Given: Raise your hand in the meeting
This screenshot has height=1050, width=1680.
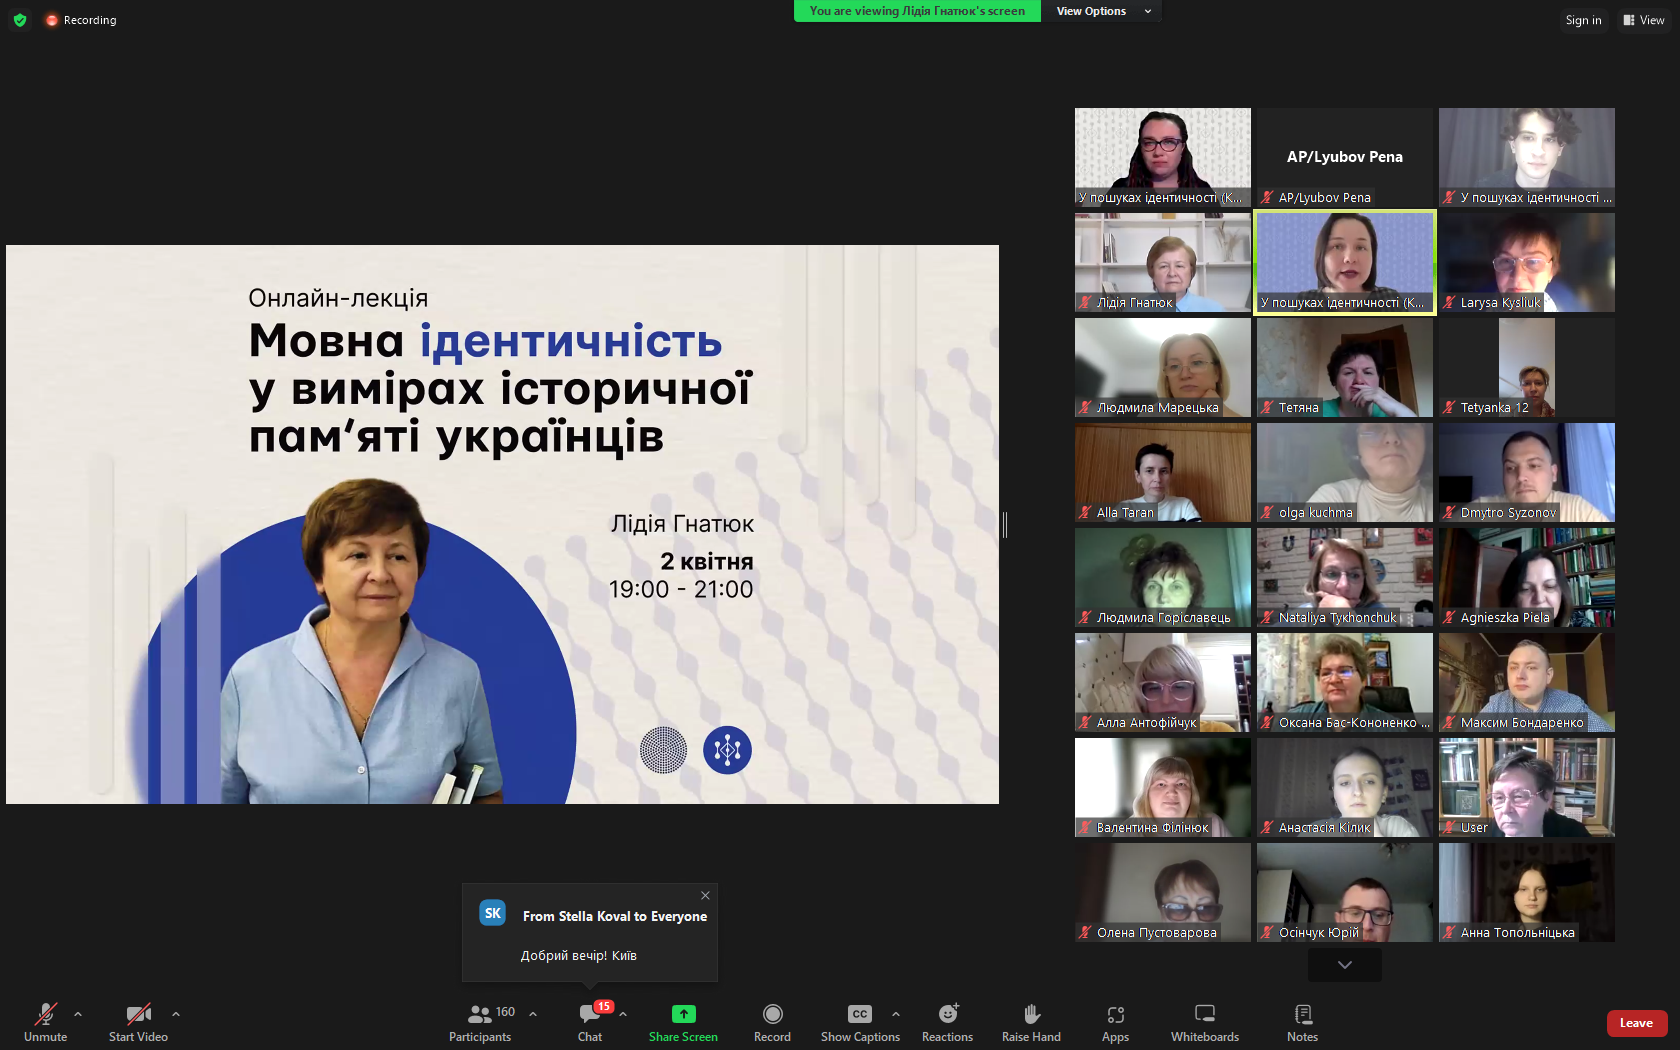Looking at the screenshot, I should 1031,1021.
